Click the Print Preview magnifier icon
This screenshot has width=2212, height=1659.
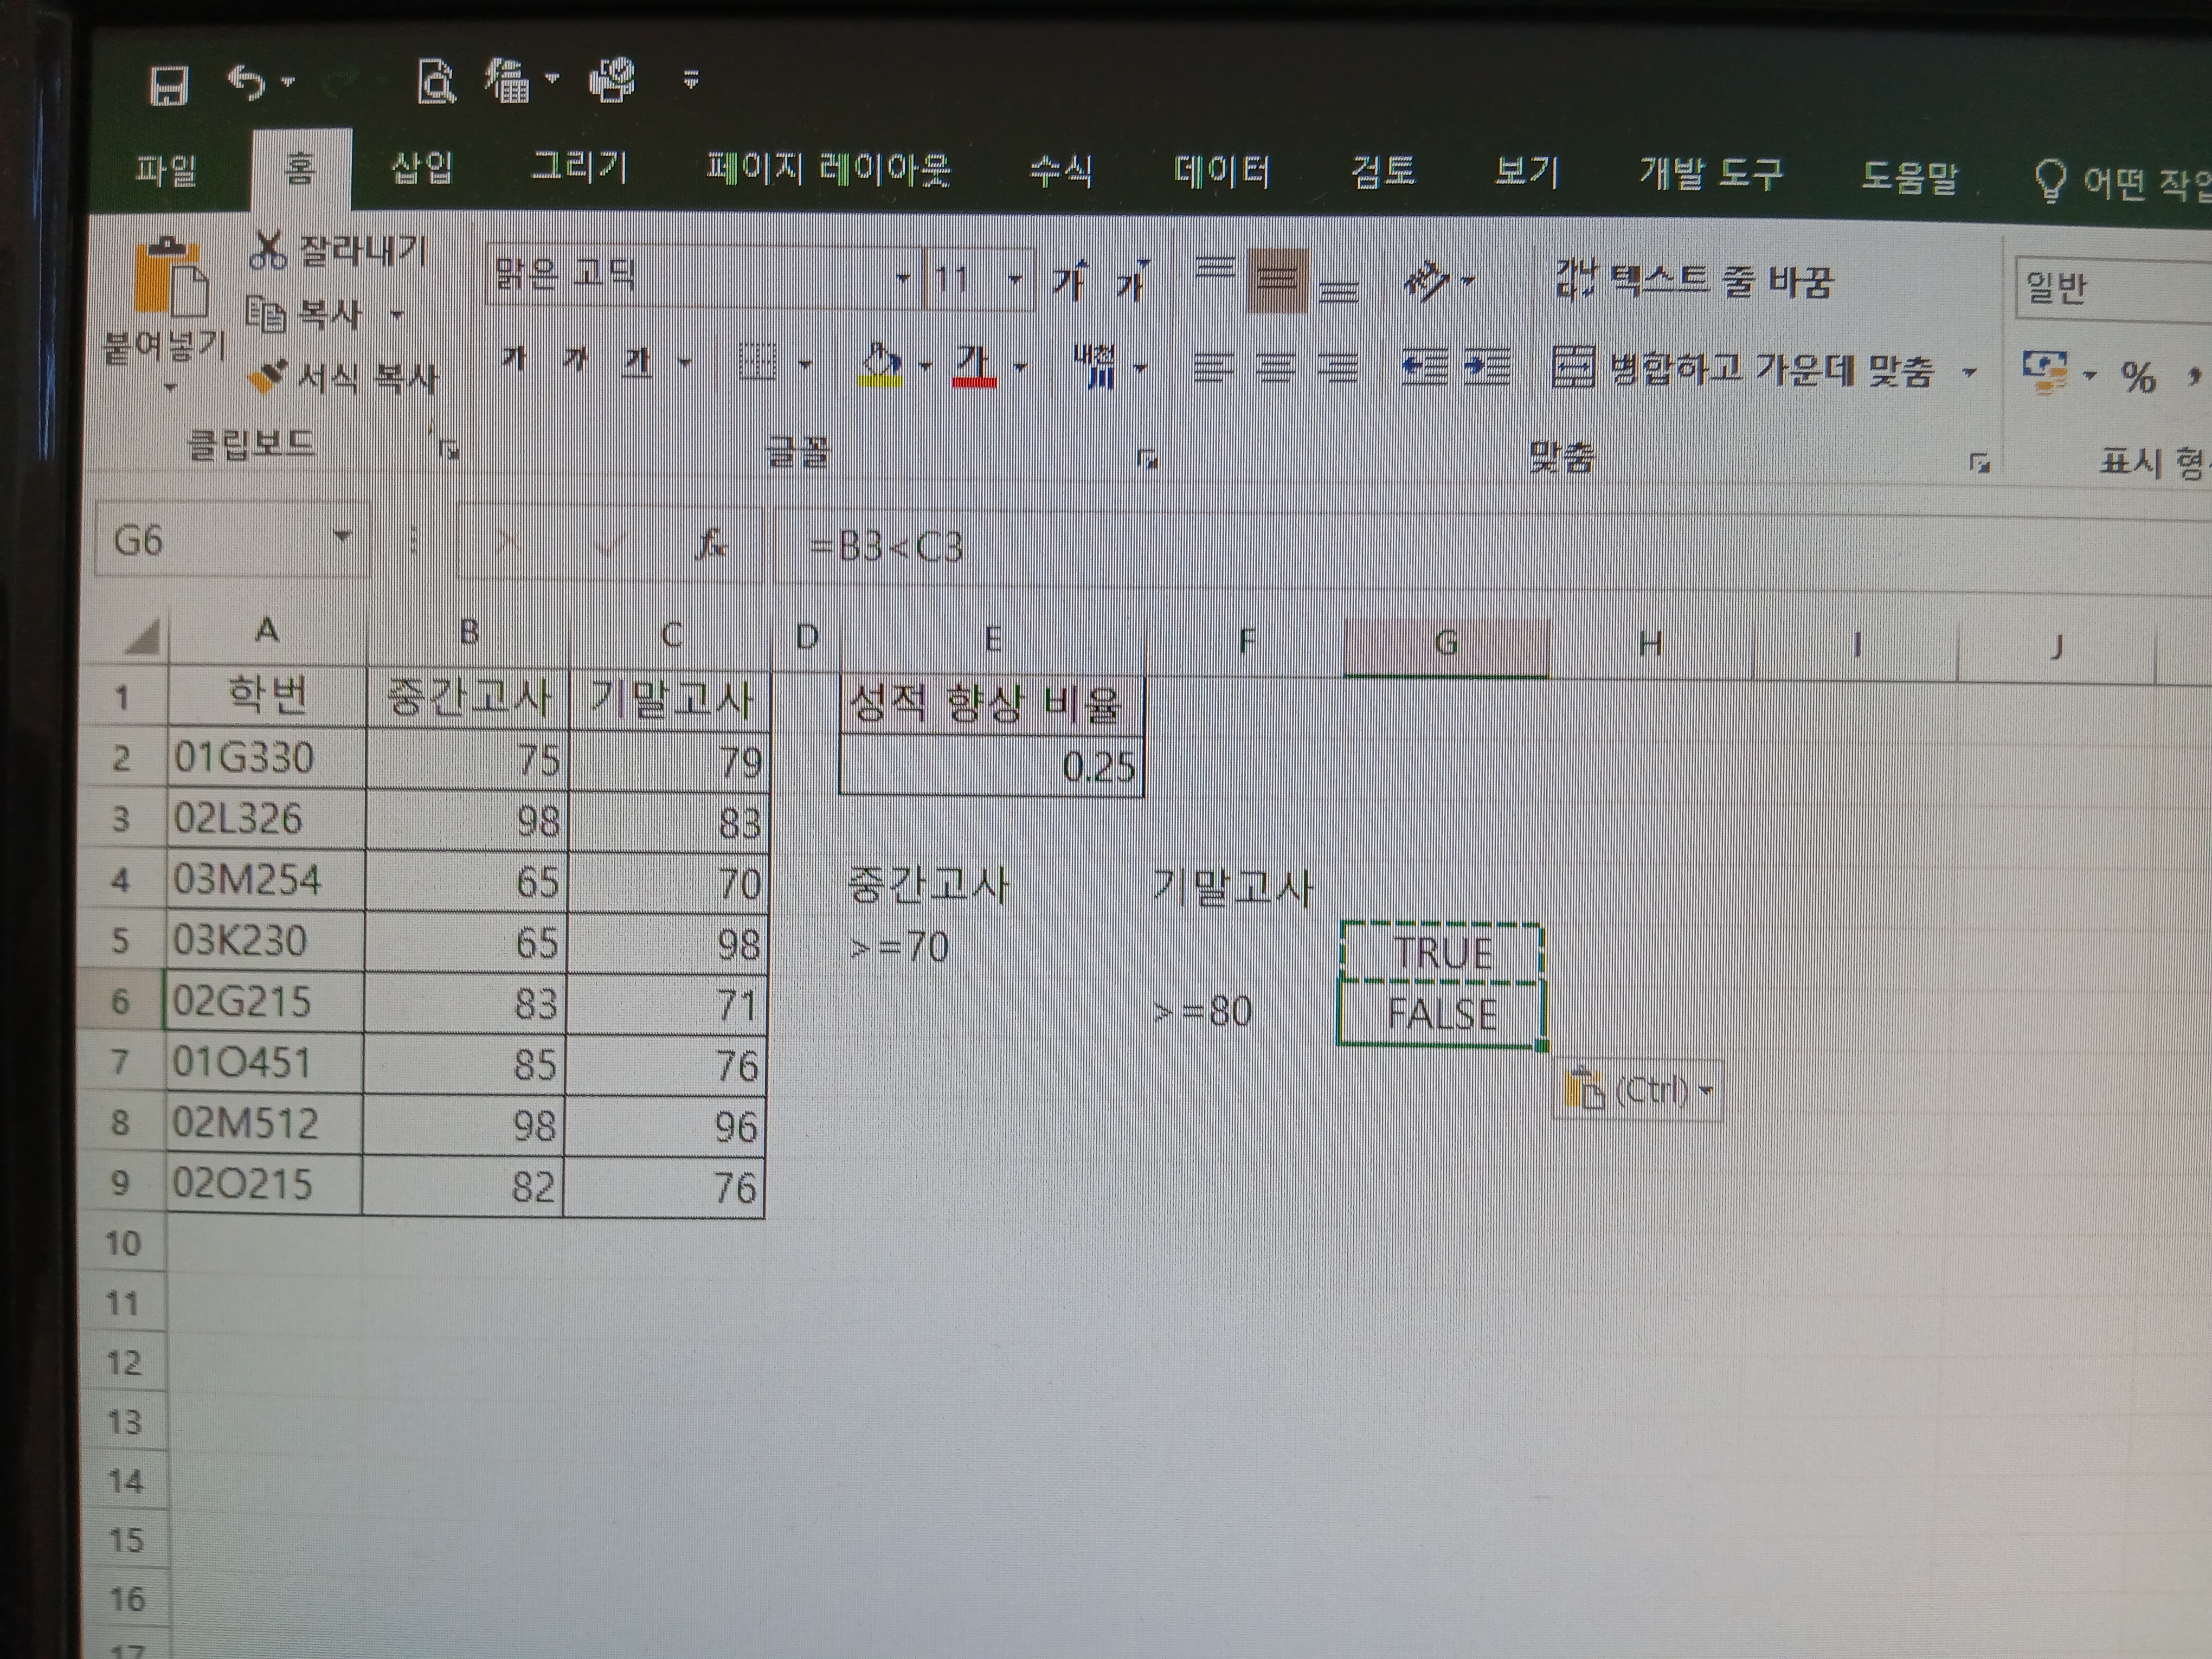436,82
